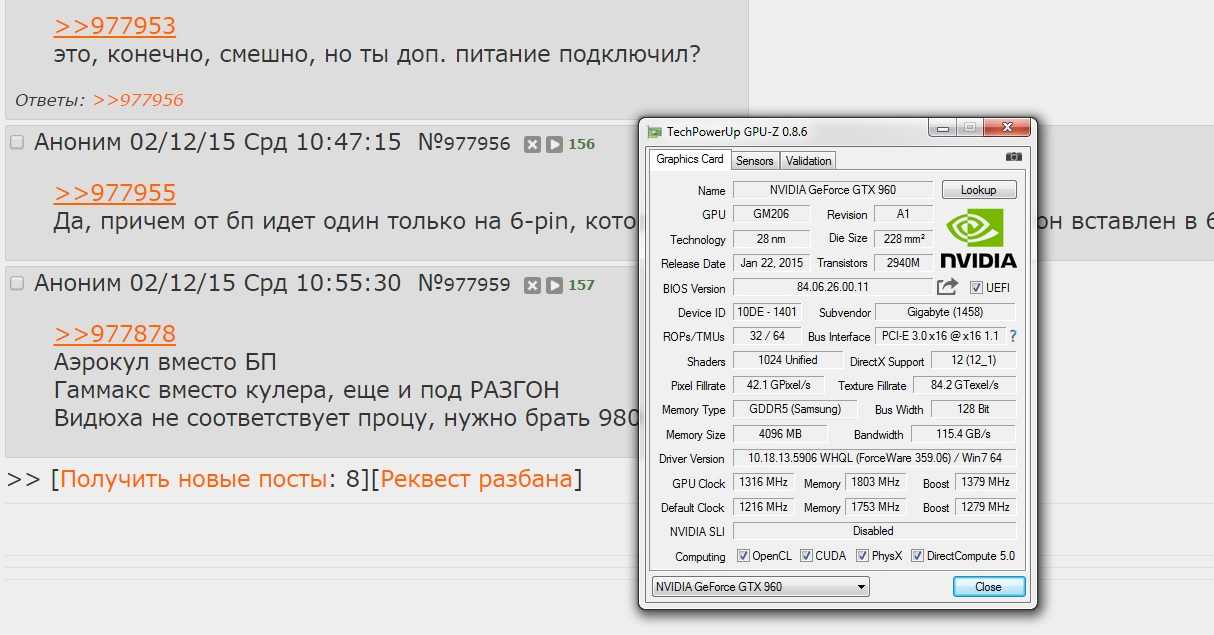Click the Driver Version field
This screenshot has height=635, width=1214.
click(x=875, y=458)
